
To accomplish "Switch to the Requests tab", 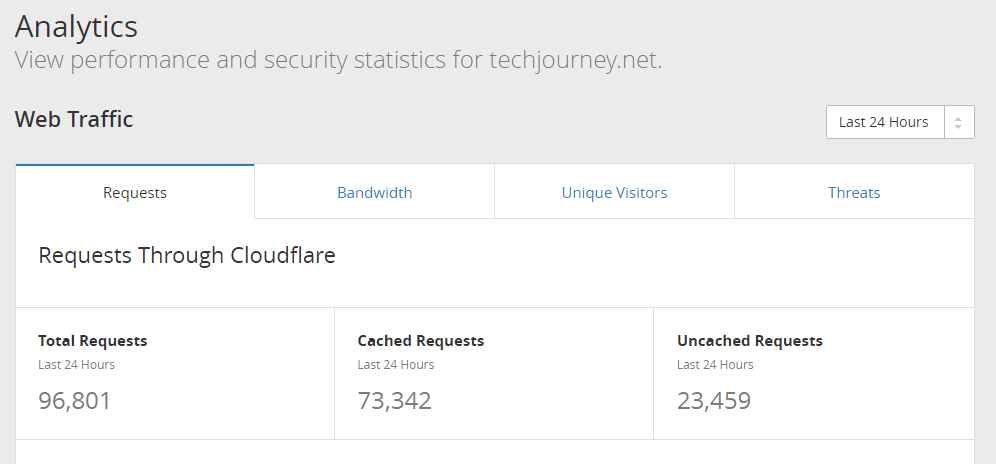I will coord(135,192).
